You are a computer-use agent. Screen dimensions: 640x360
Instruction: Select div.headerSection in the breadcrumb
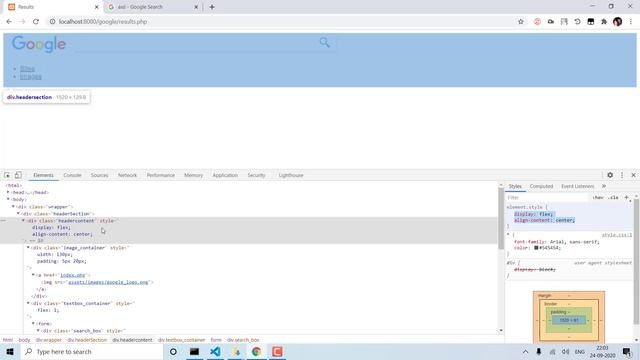[x=87, y=340]
